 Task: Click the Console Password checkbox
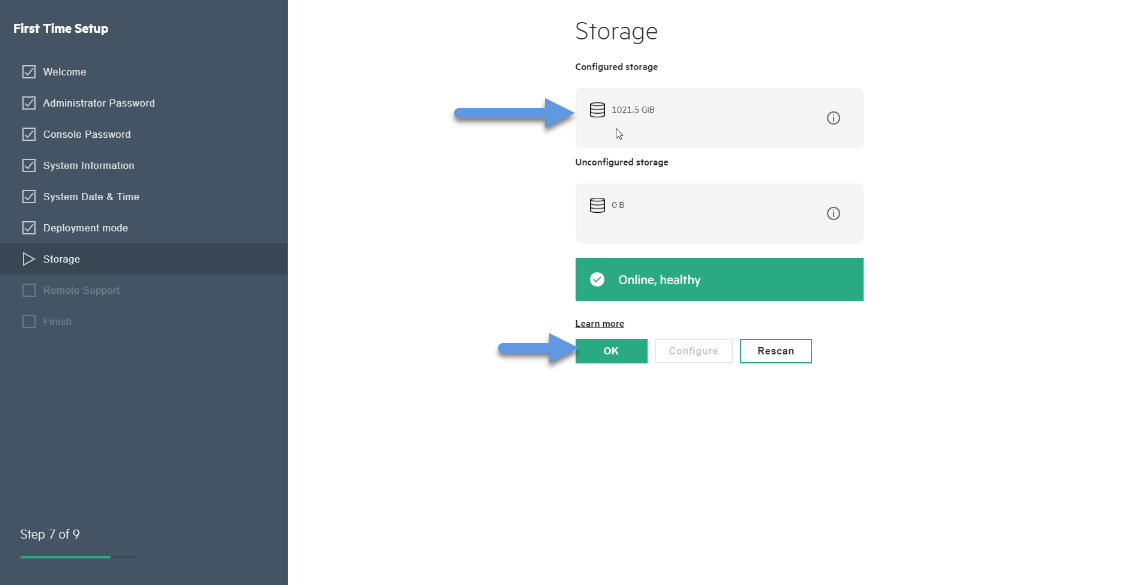[x=29, y=135]
